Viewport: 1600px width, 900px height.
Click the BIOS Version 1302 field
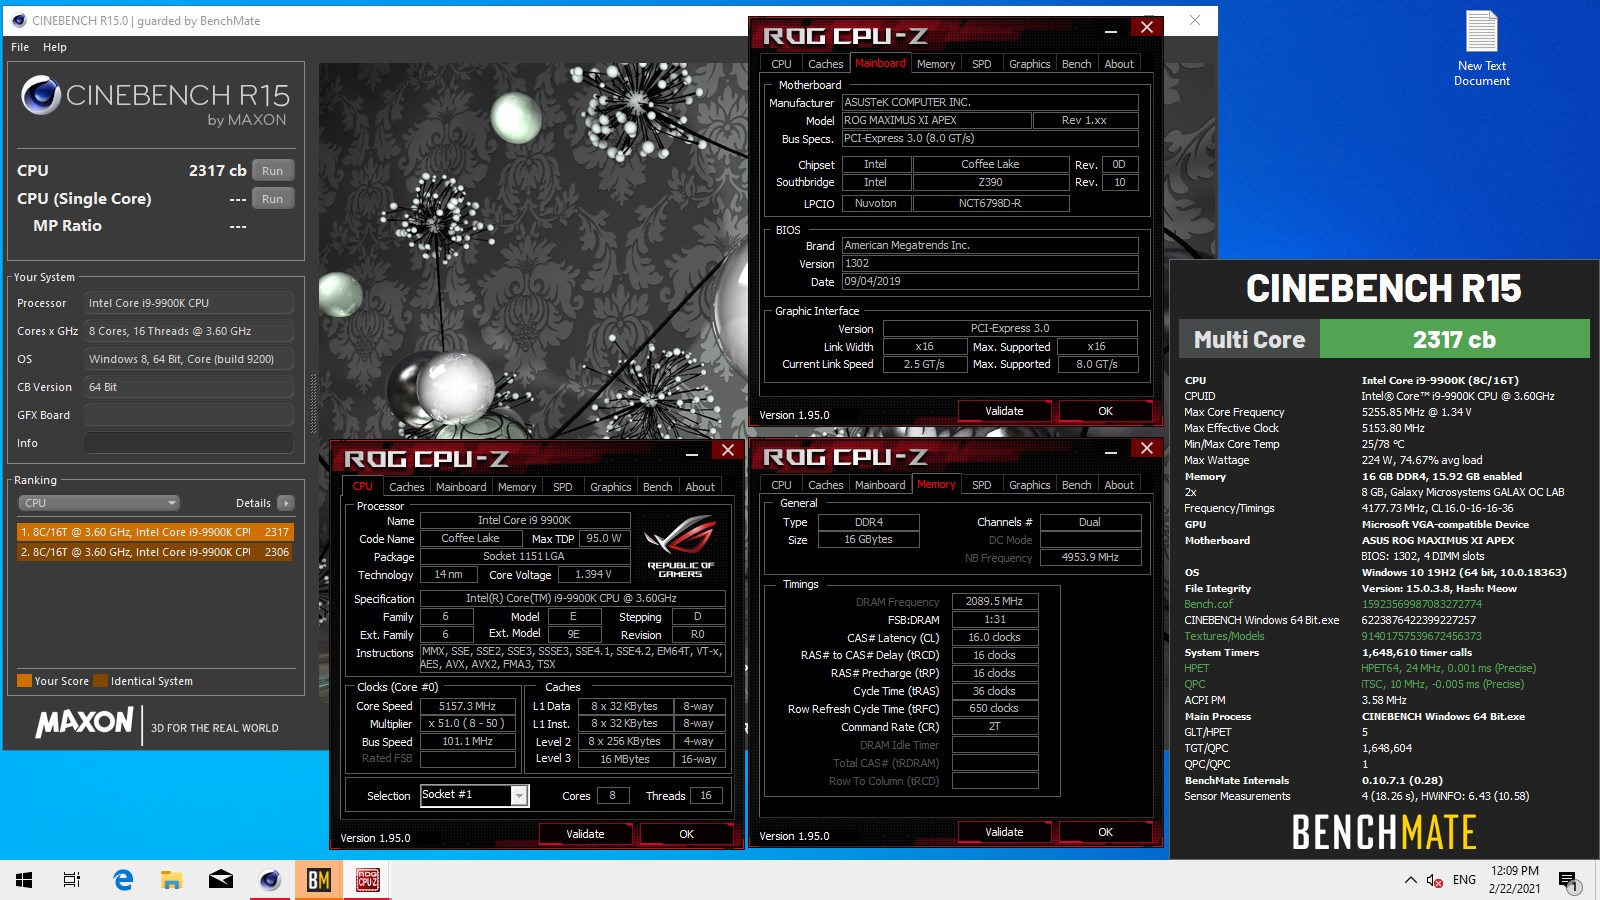pos(990,264)
